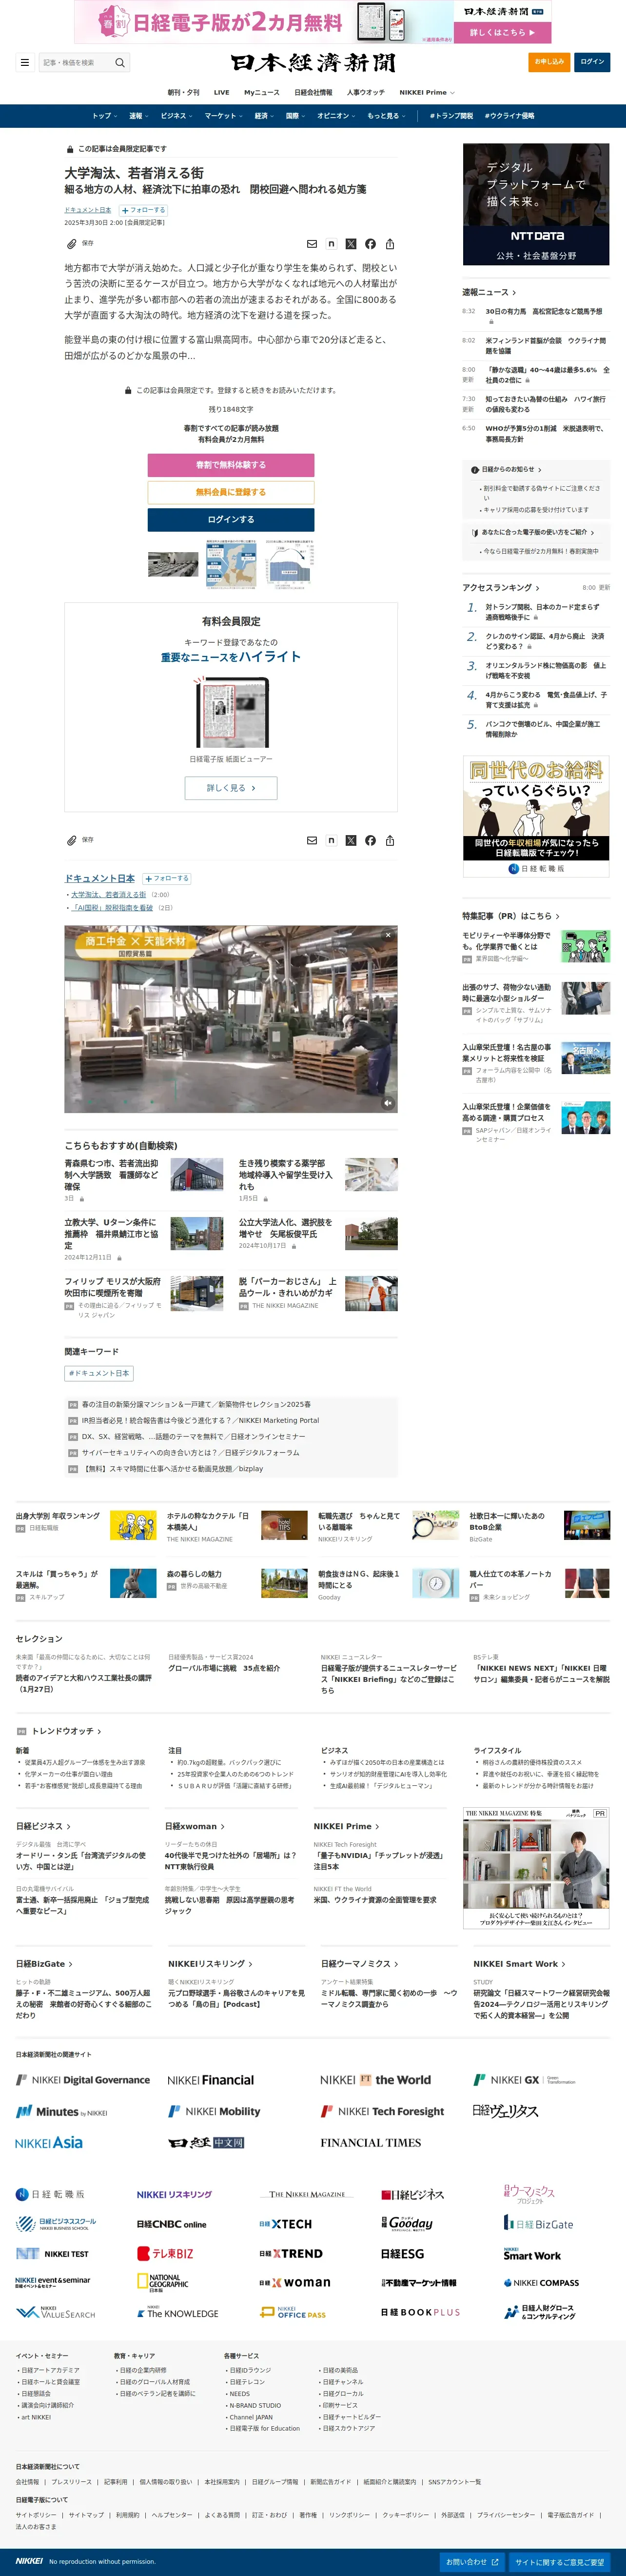The width and height of the screenshot is (626, 2576).
Task: Click the FINANCIAL TIMES logo
Action: (x=371, y=2143)
